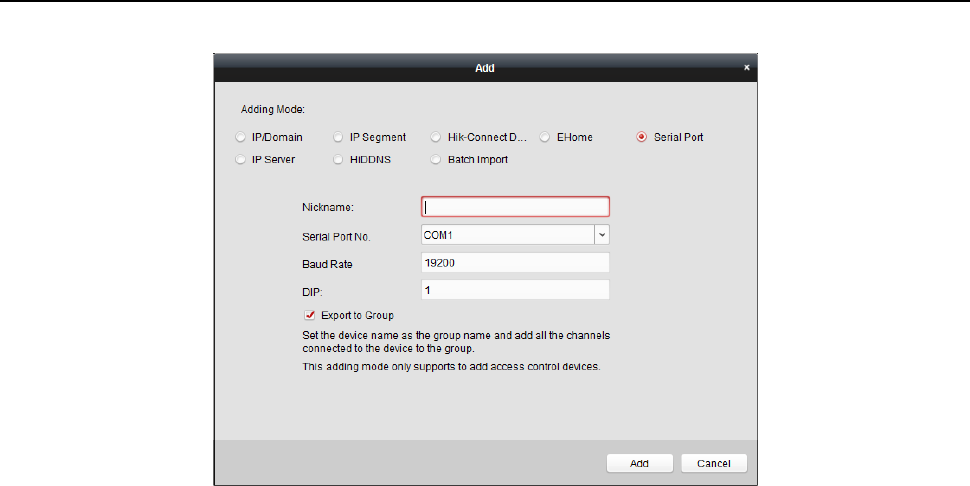Expand the Serial Port No. dropdown arrow
Screen dimensions: 970x486
[x=602, y=234]
